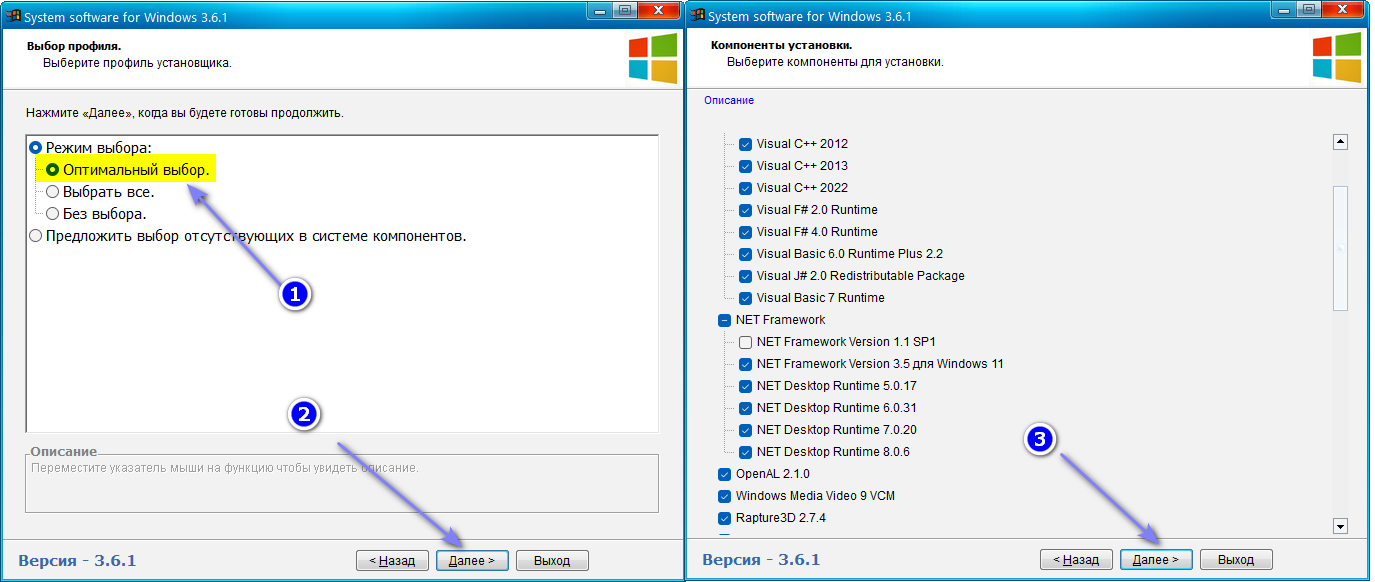Click "Версия - 3.6.1" in the components window
The height and width of the screenshot is (582, 1375).
(x=761, y=560)
